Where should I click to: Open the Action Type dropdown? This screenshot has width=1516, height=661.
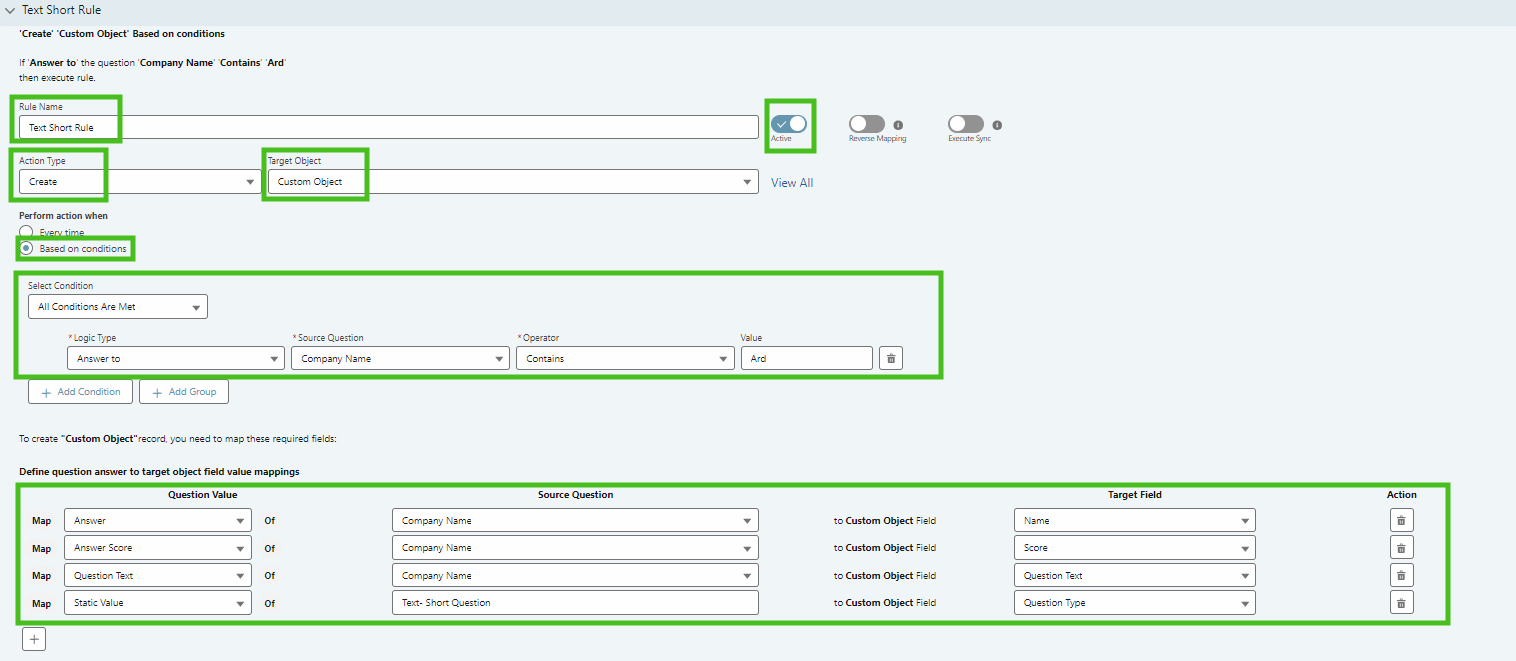(140, 182)
